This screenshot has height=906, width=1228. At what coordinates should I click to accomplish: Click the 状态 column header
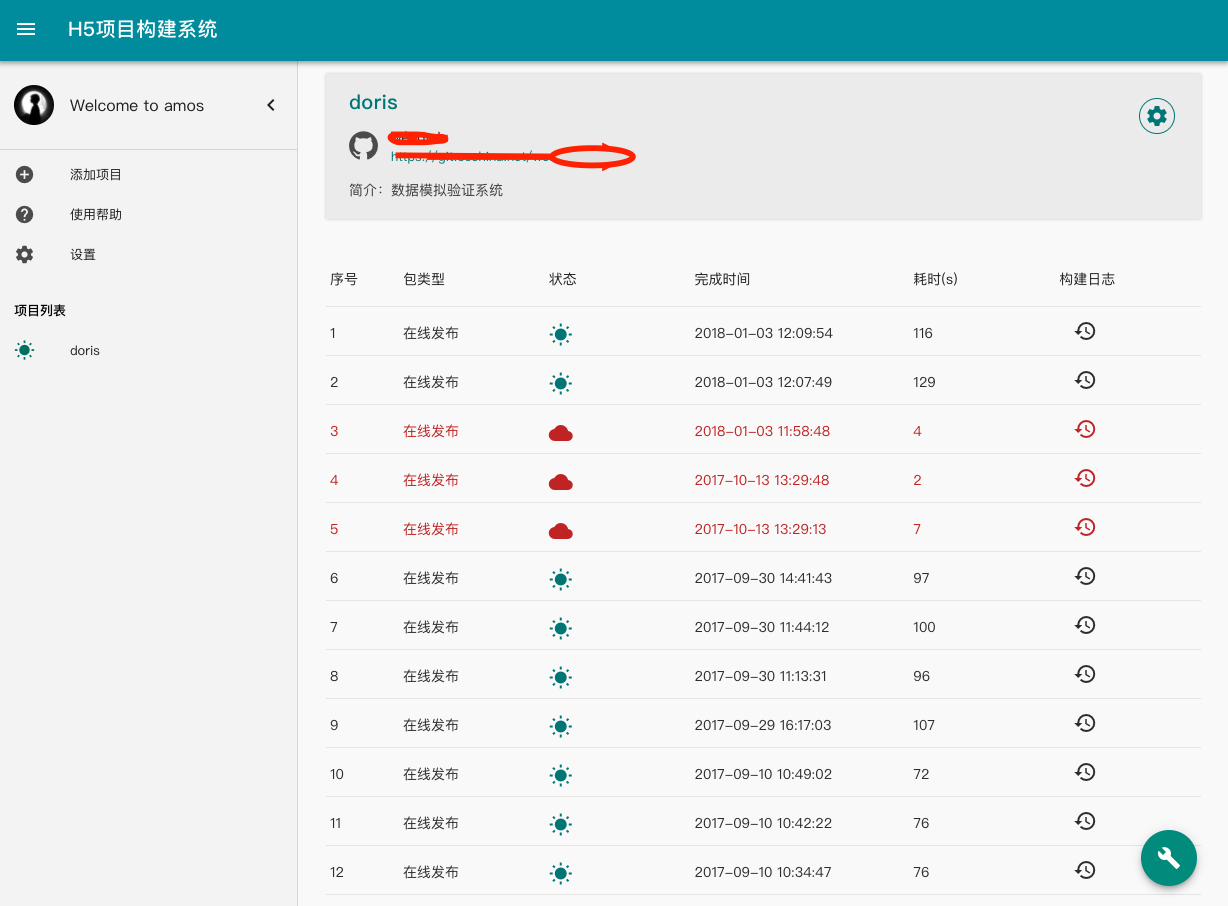click(x=563, y=279)
